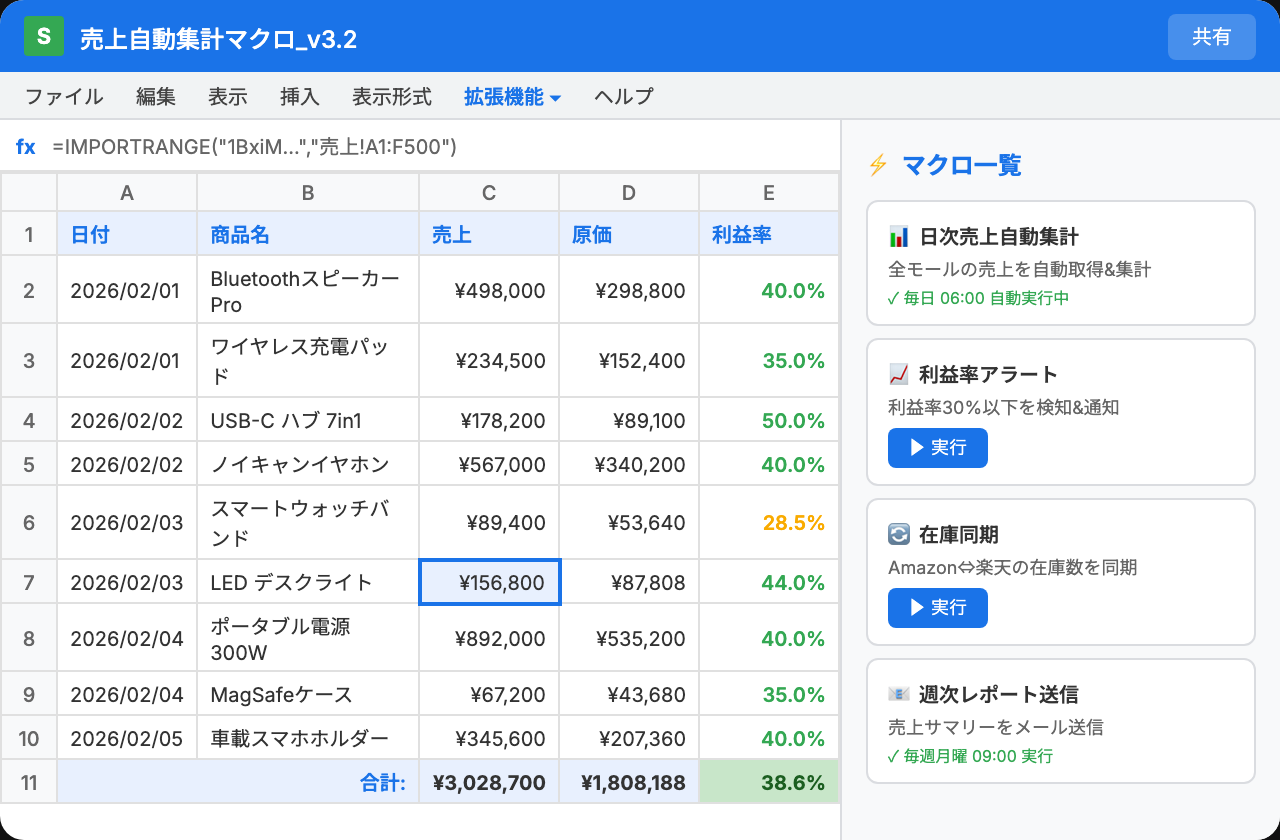Select column C header
1280x840 pixels.
tap(489, 192)
